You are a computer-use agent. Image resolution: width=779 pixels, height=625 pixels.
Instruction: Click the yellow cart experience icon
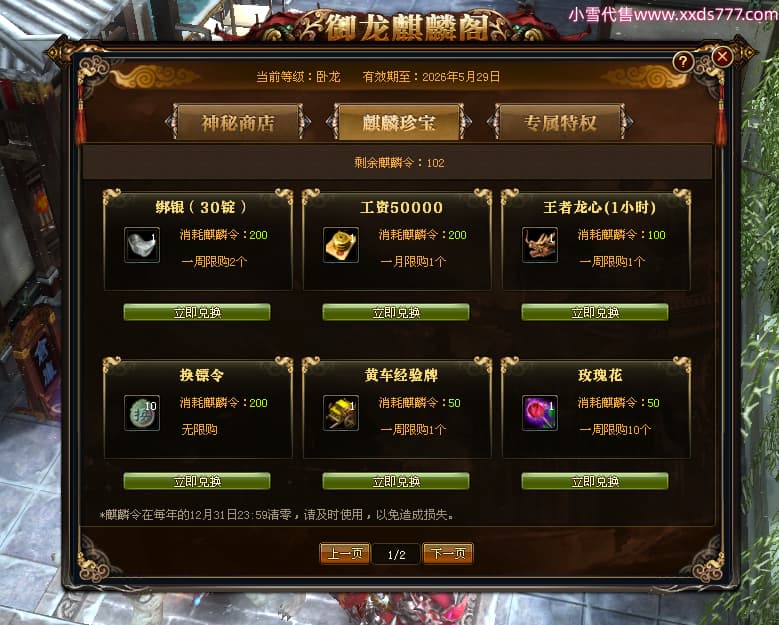pyautogui.click(x=341, y=413)
